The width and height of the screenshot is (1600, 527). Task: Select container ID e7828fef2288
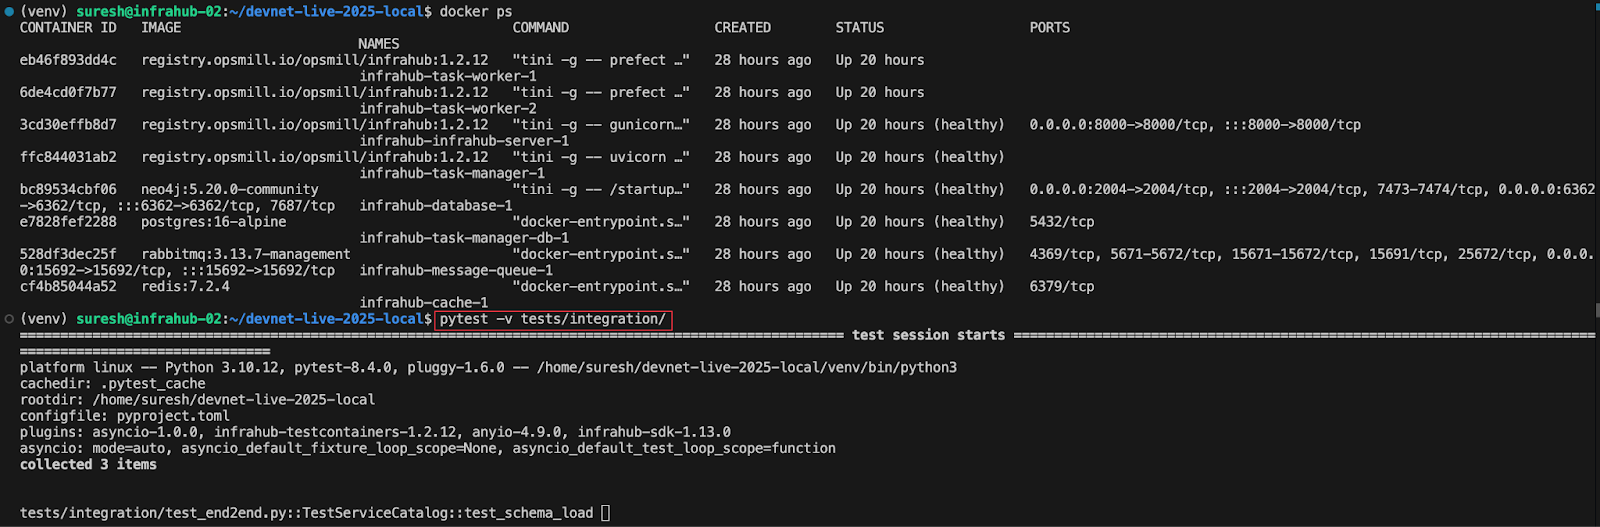click(x=68, y=222)
